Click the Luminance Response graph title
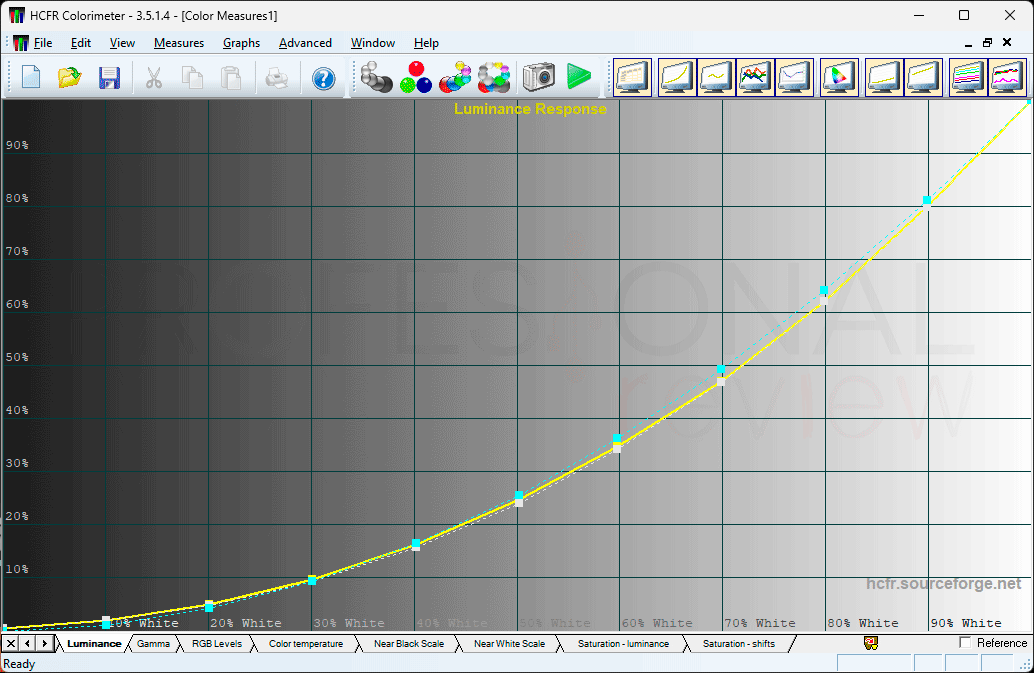Viewport: 1034px width, 673px height. [x=530, y=109]
